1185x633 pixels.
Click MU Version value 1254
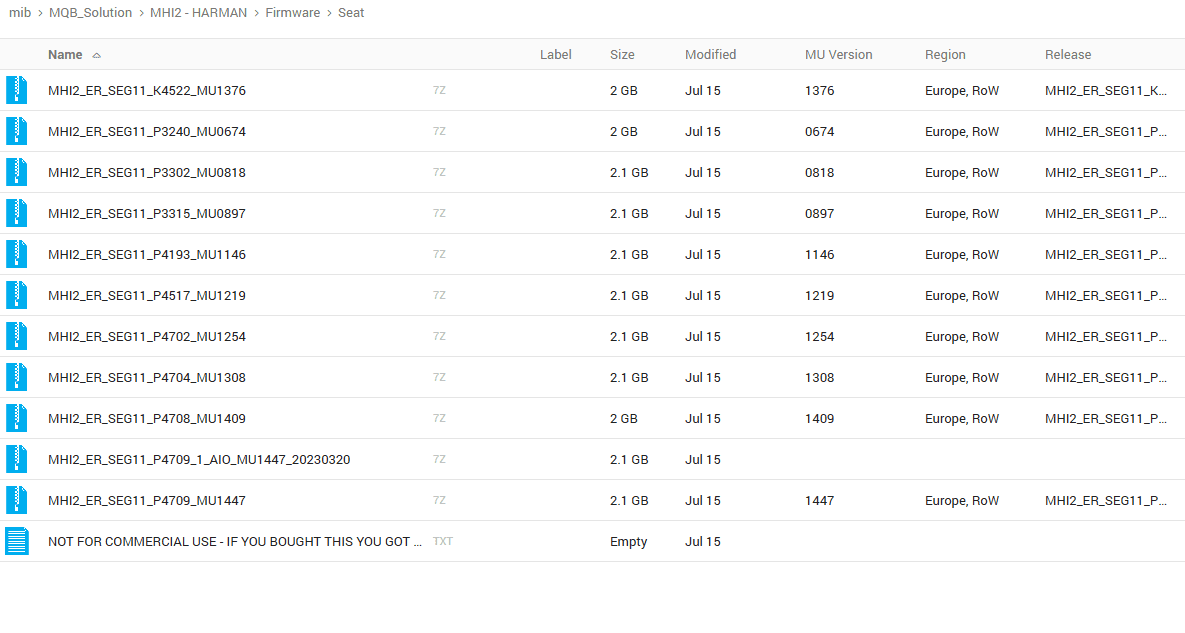(819, 336)
